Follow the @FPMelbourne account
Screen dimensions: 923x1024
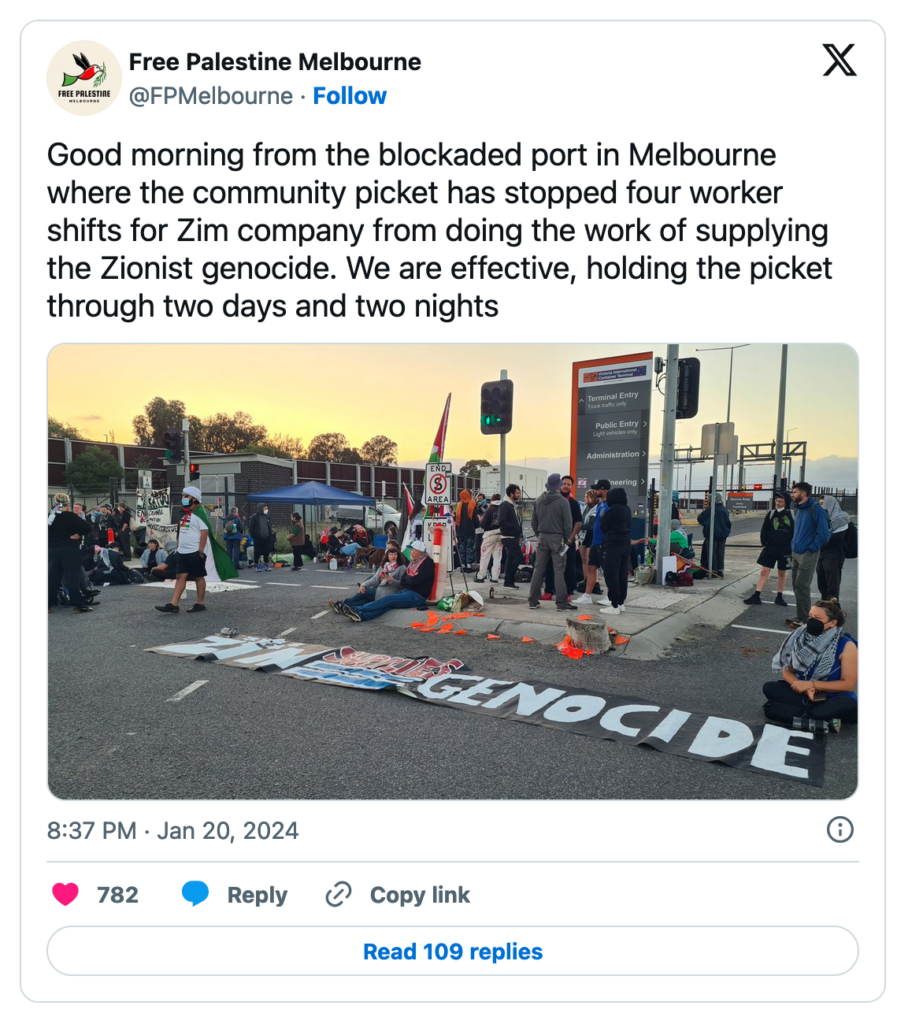point(349,96)
